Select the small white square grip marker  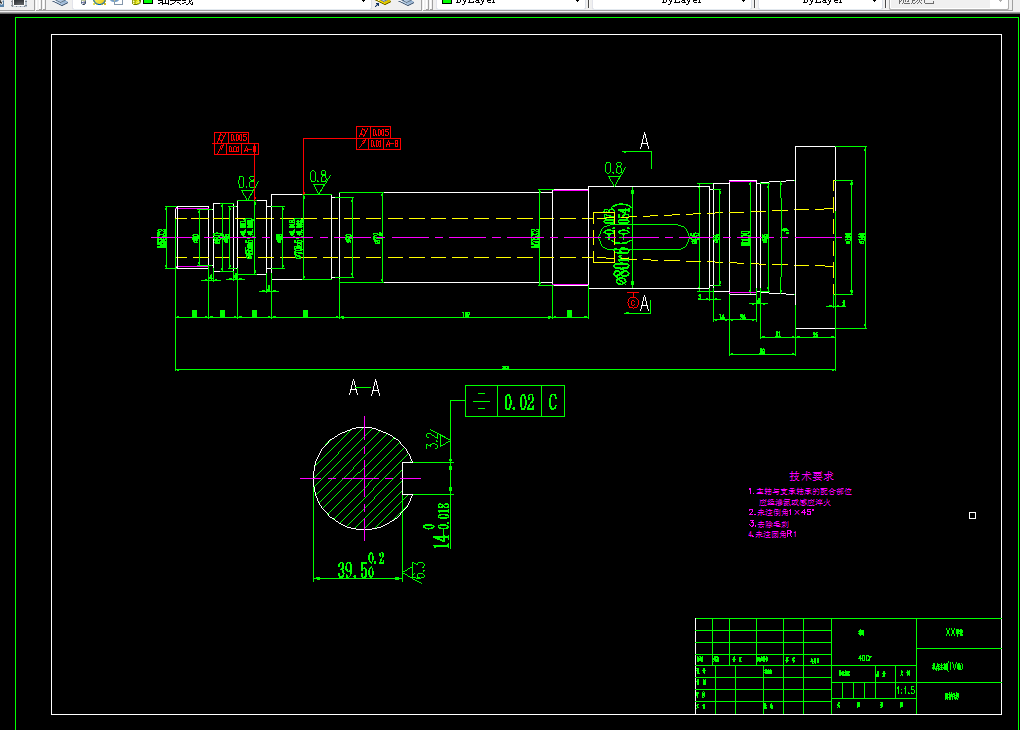tap(973, 515)
